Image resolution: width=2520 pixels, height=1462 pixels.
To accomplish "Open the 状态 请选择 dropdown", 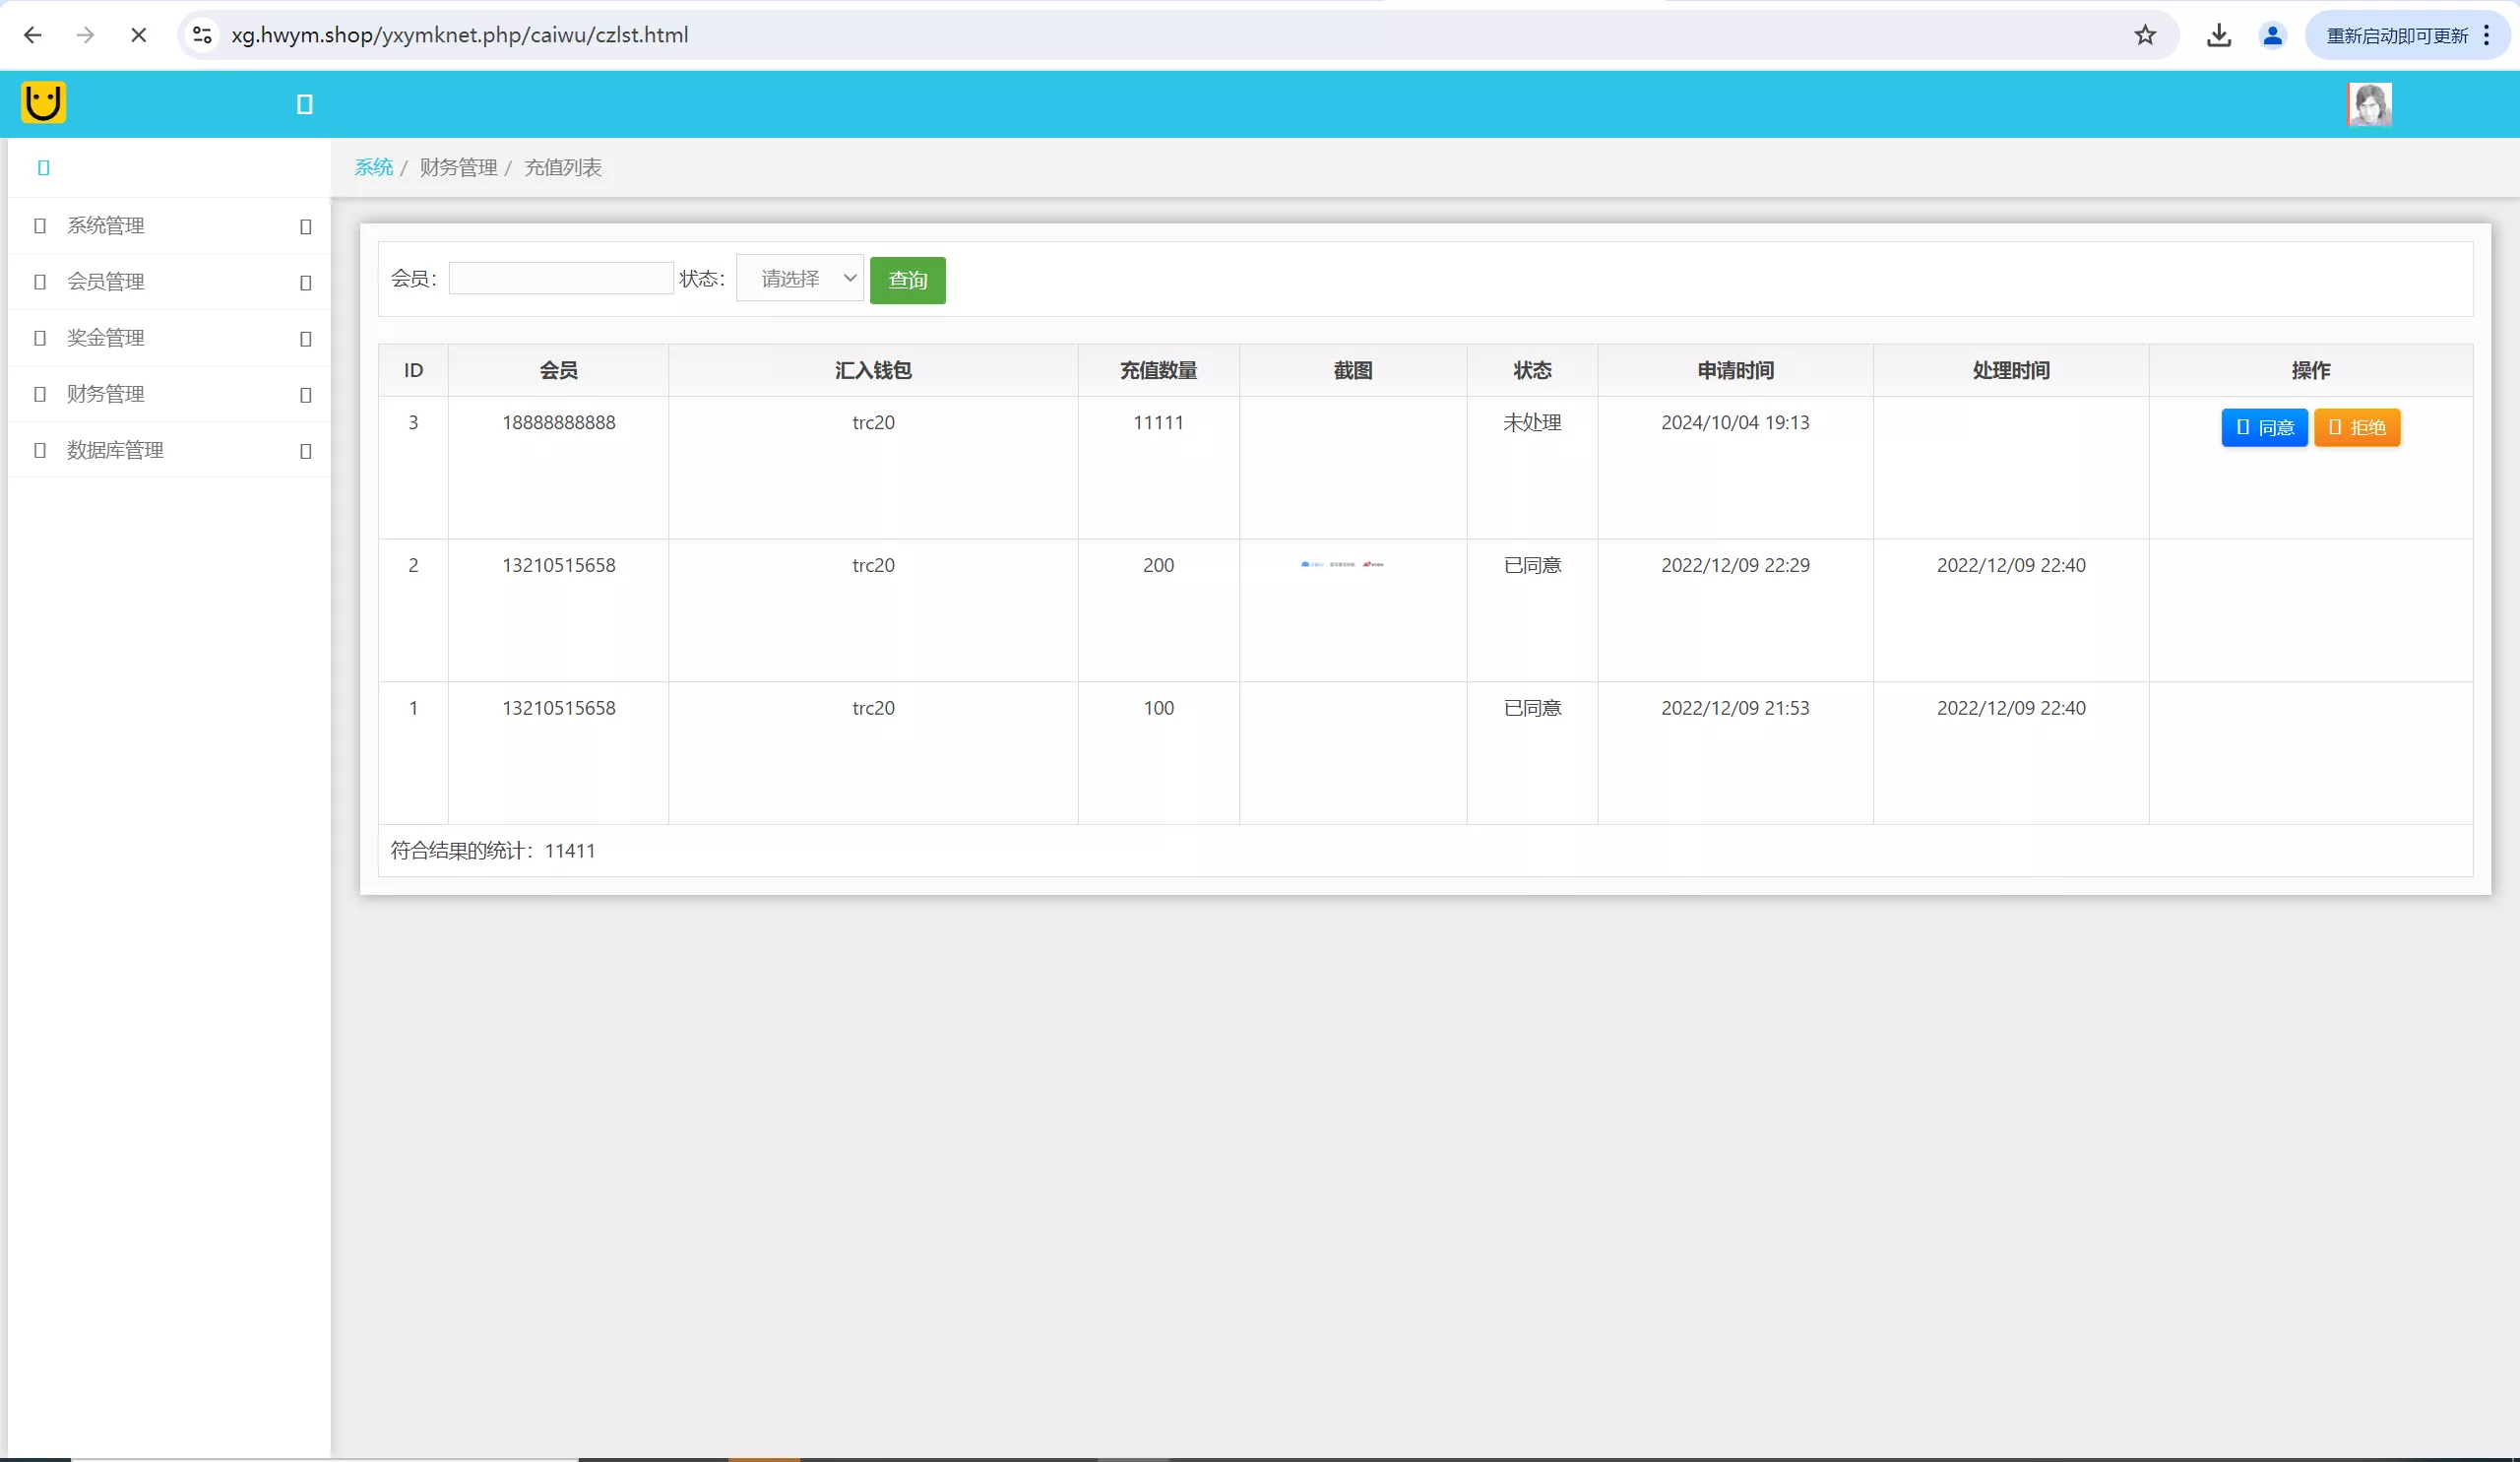I will [x=800, y=279].
